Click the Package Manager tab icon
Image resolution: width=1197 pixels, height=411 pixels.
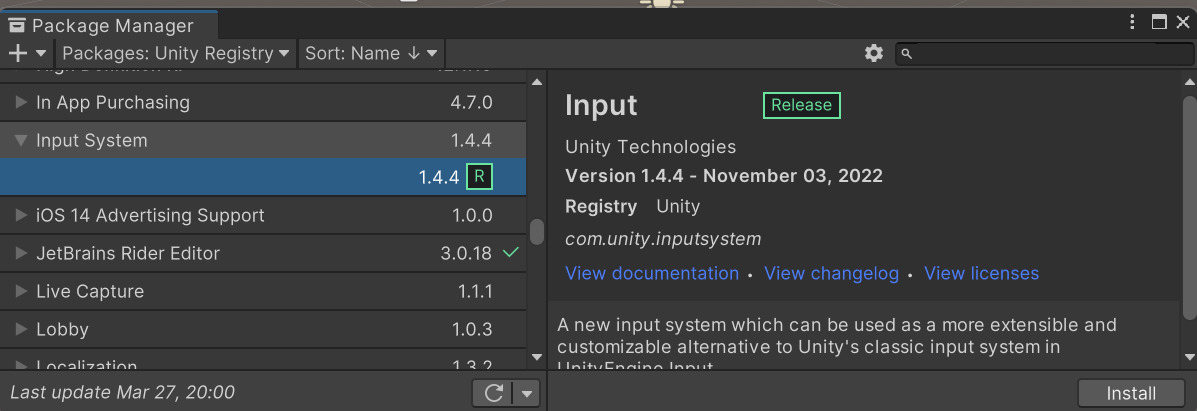point(17,26)
